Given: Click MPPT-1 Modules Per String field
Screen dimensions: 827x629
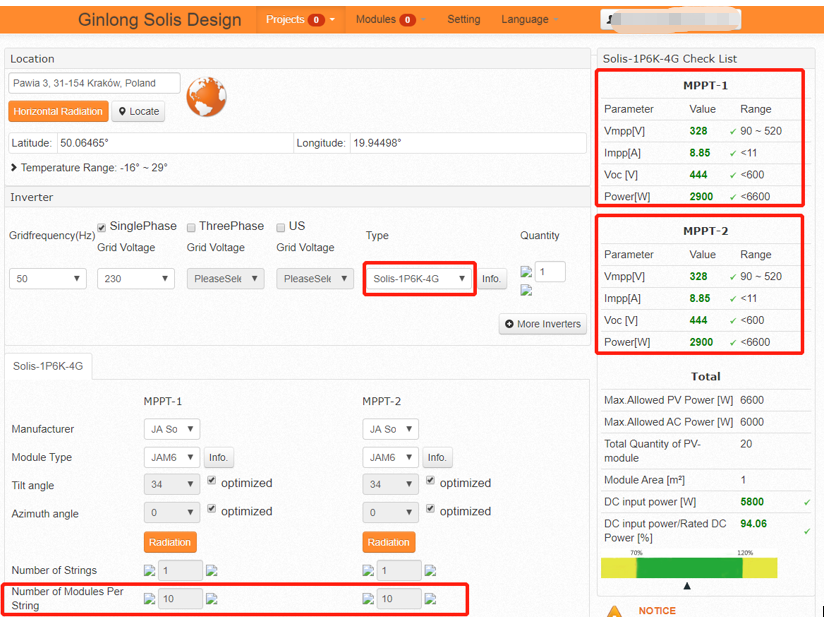Looking at the screenshot, I should click(180, 598).
